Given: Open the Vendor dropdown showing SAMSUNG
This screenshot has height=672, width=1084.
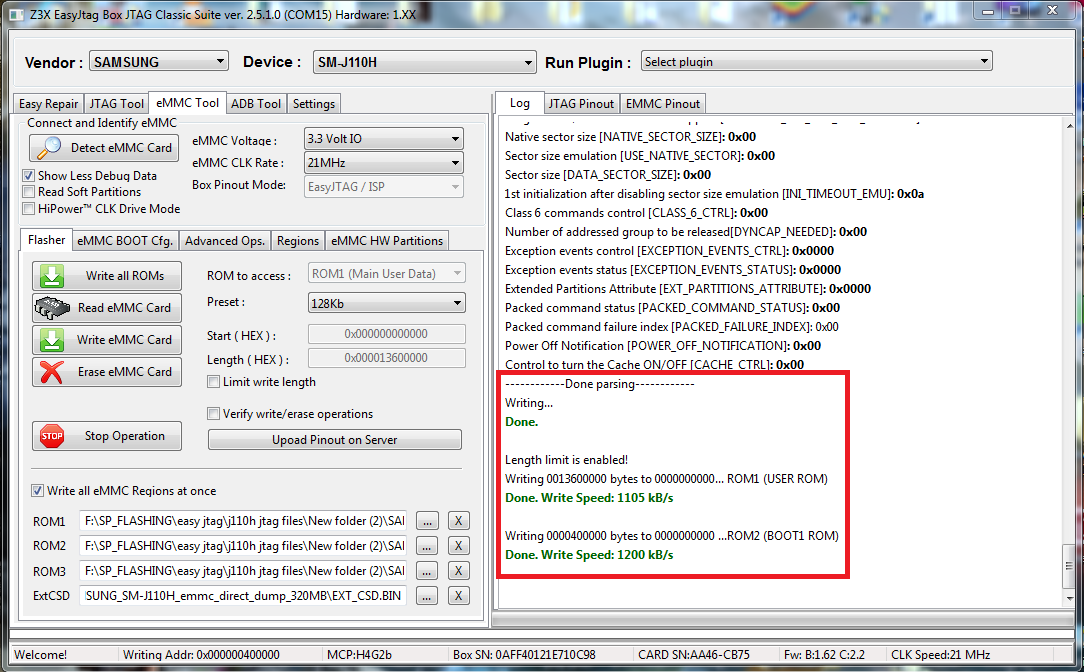Looking at the screenshot, I should [x=158, y=62].
